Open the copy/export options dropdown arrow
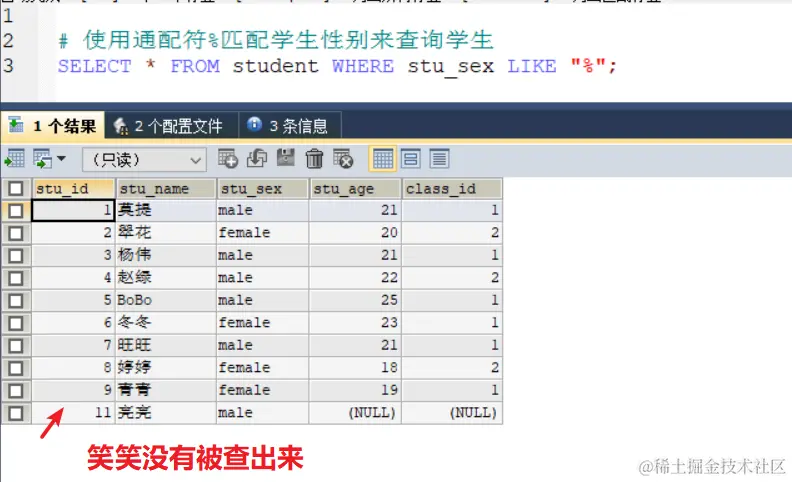 62,159
